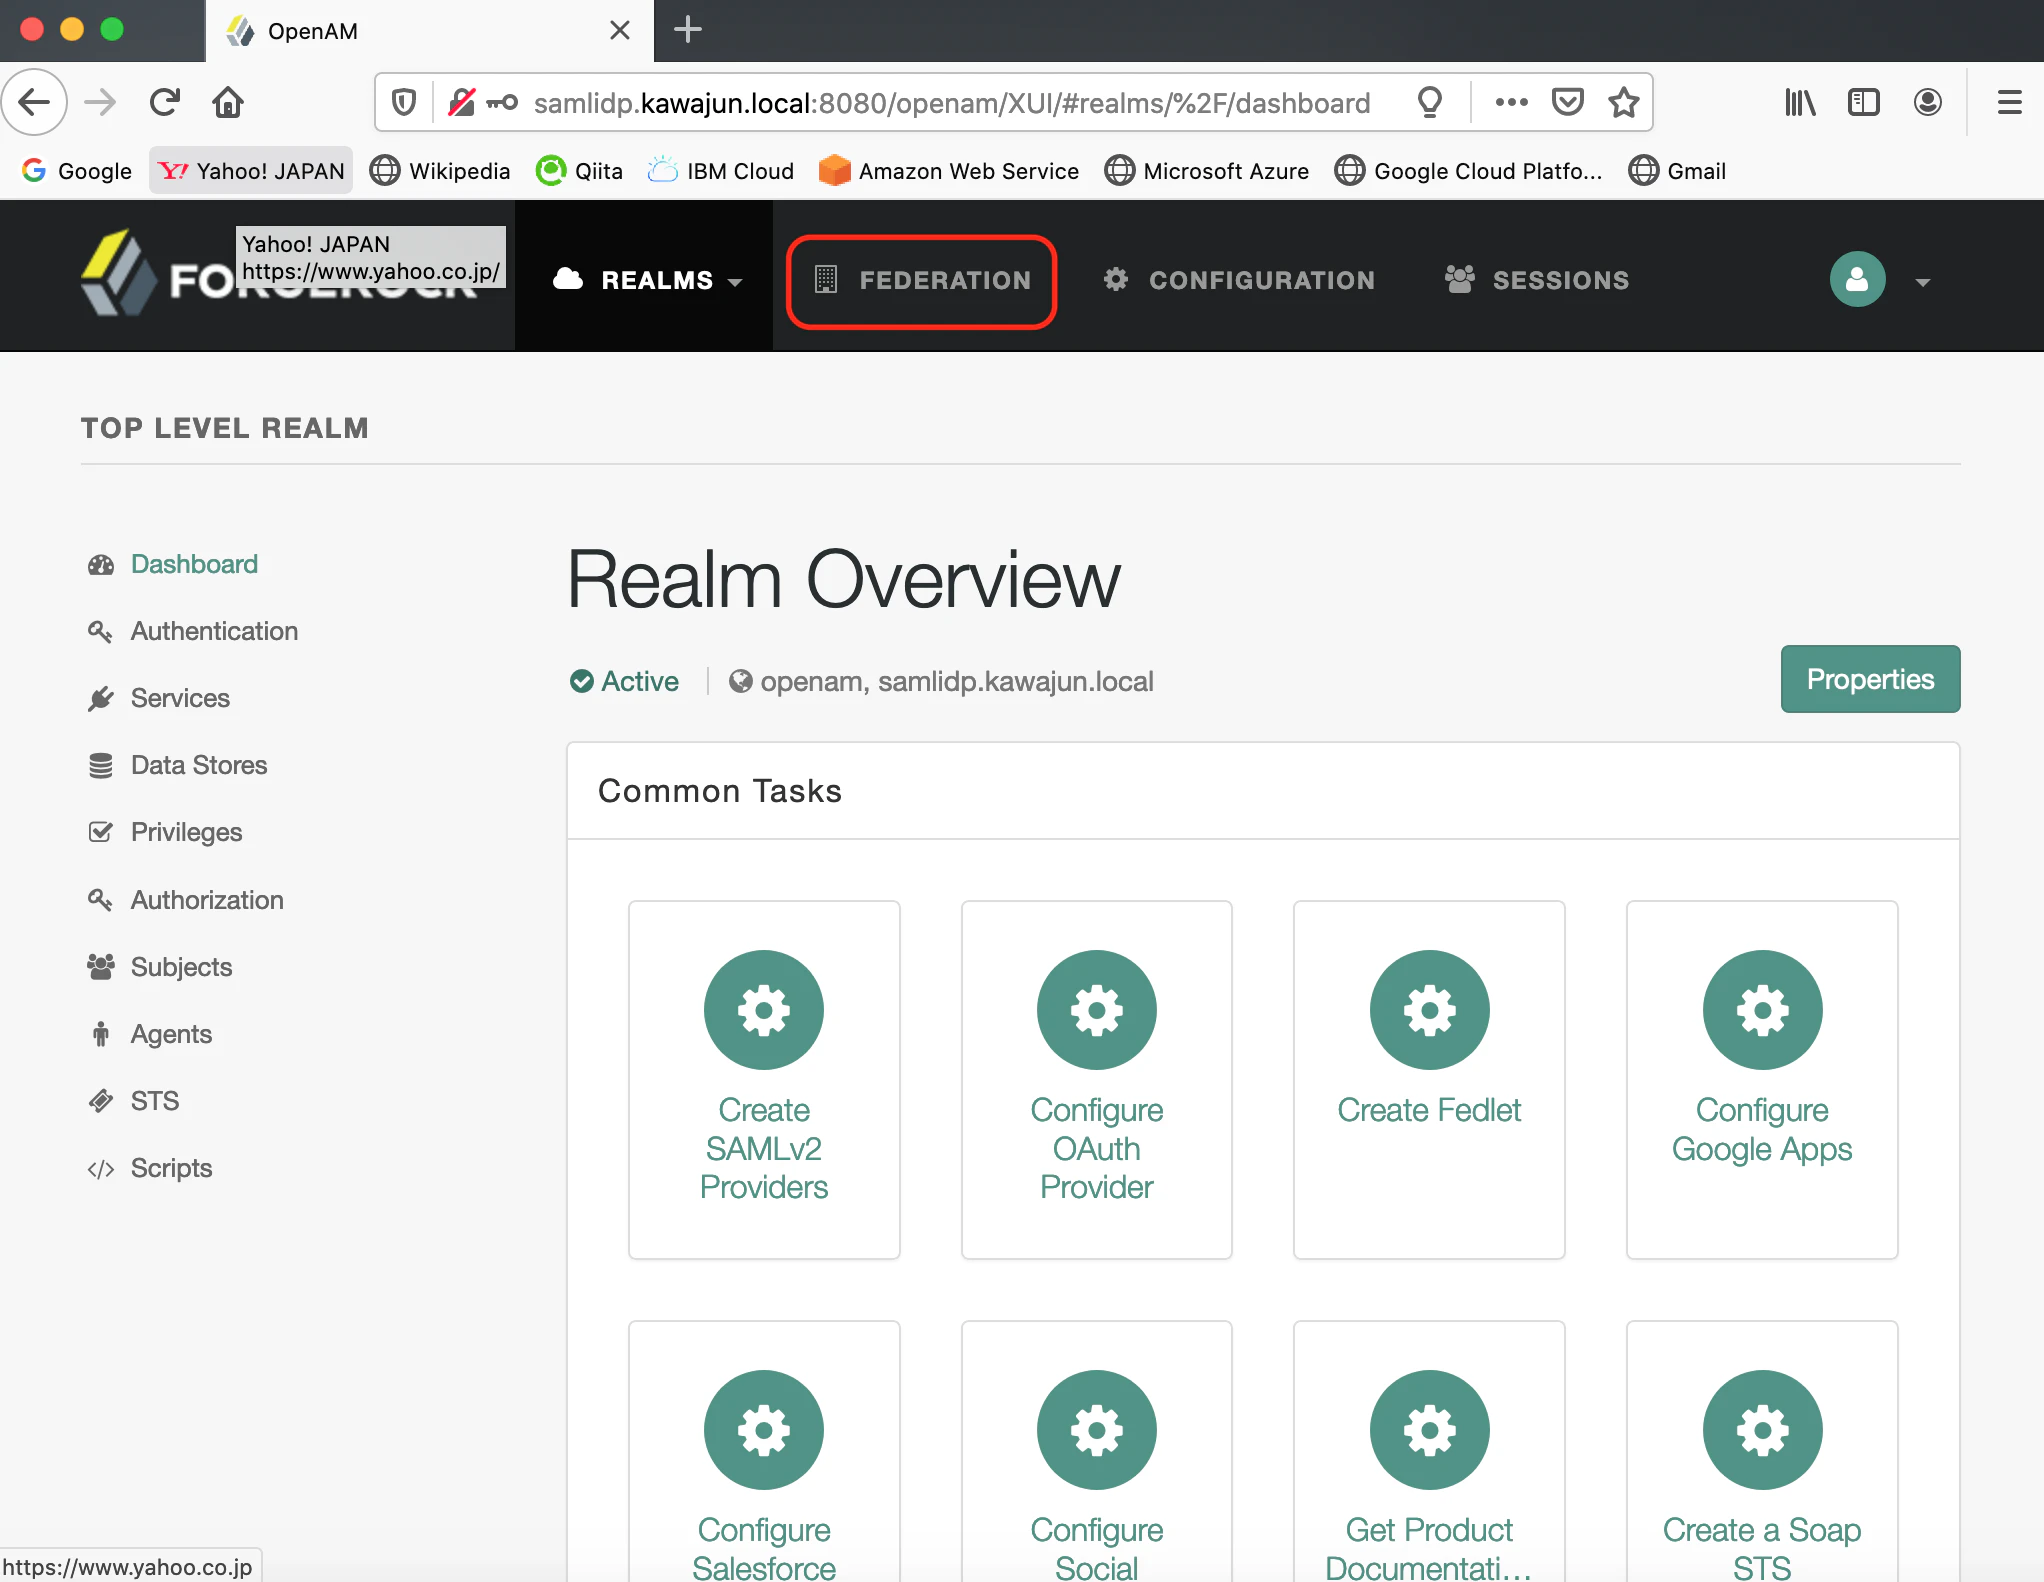Expand the user avatar dropdown arrow

tap(1922, 282)
